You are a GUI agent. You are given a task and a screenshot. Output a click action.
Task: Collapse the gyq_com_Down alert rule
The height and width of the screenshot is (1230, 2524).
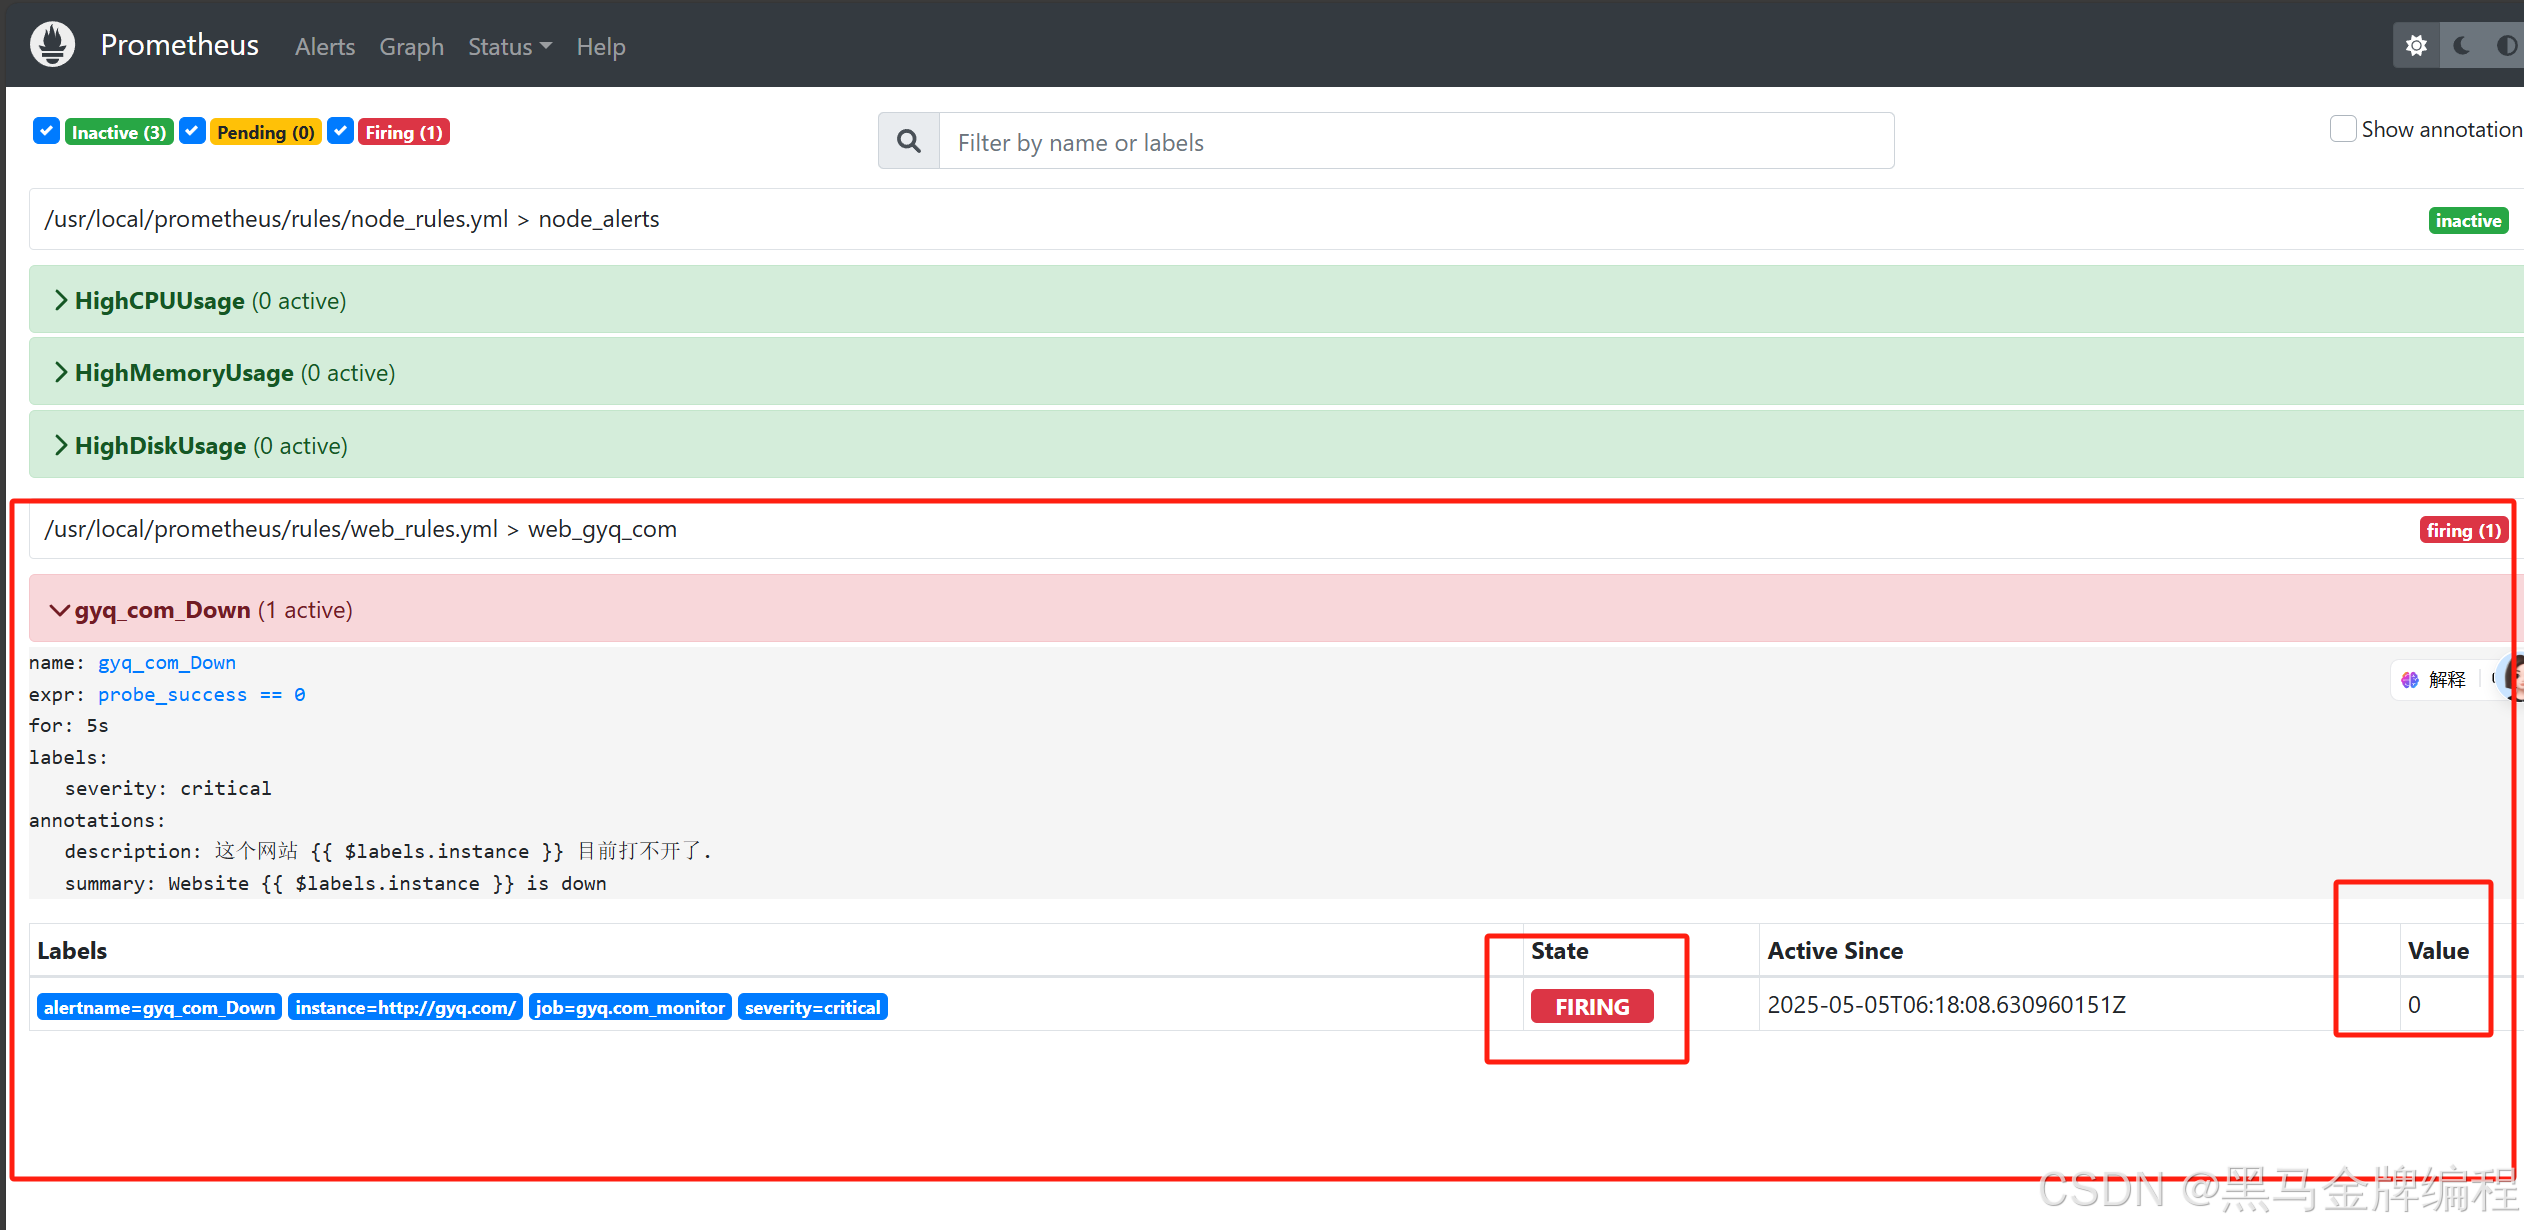162,610
